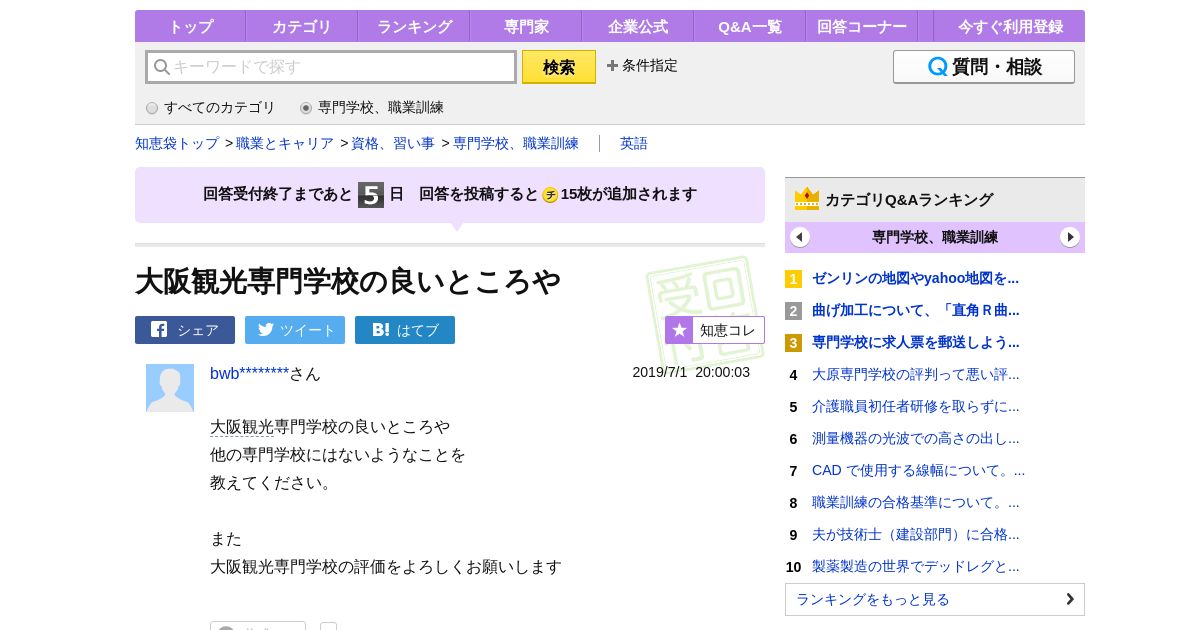Open ranking 2 曲げ加工について link
The image size is (1200, 630).
click(915, 310)
